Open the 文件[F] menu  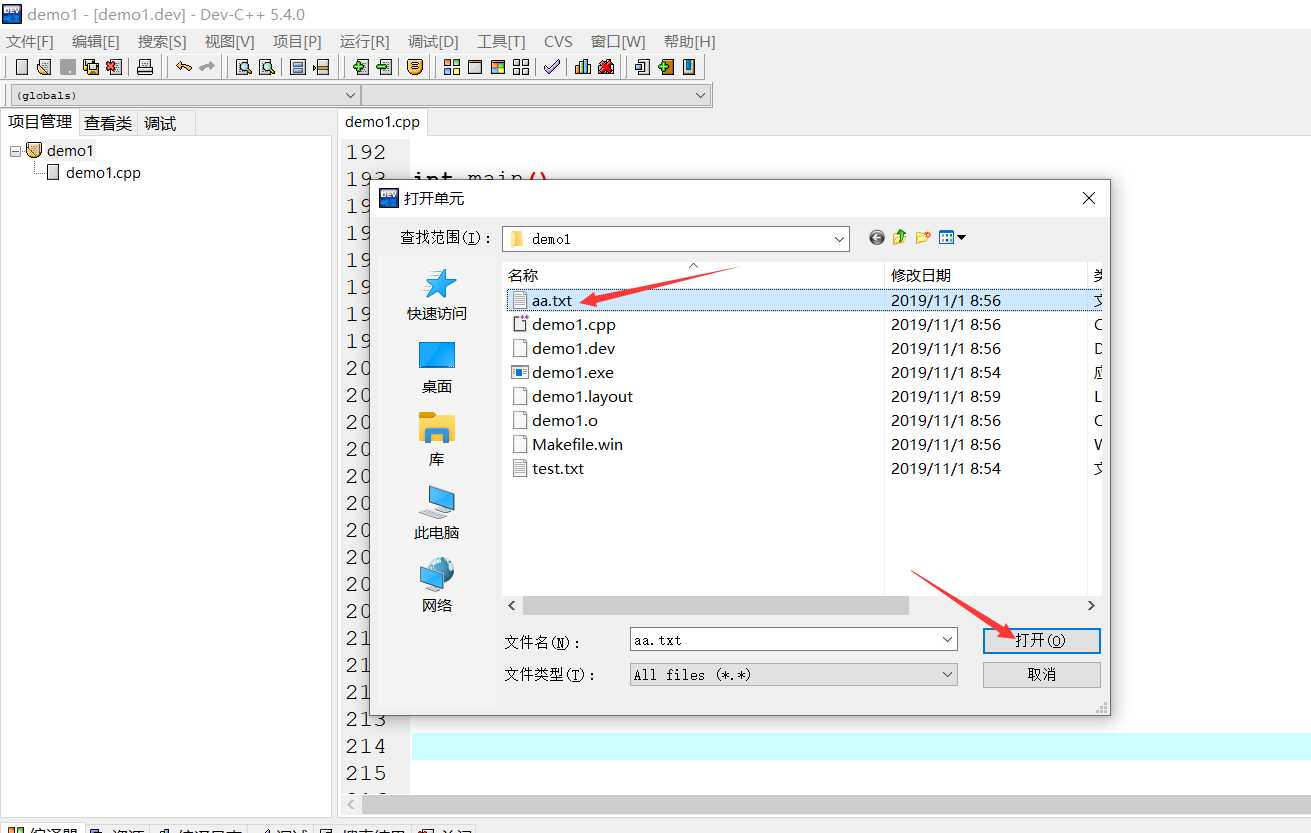tap(30, 41)
